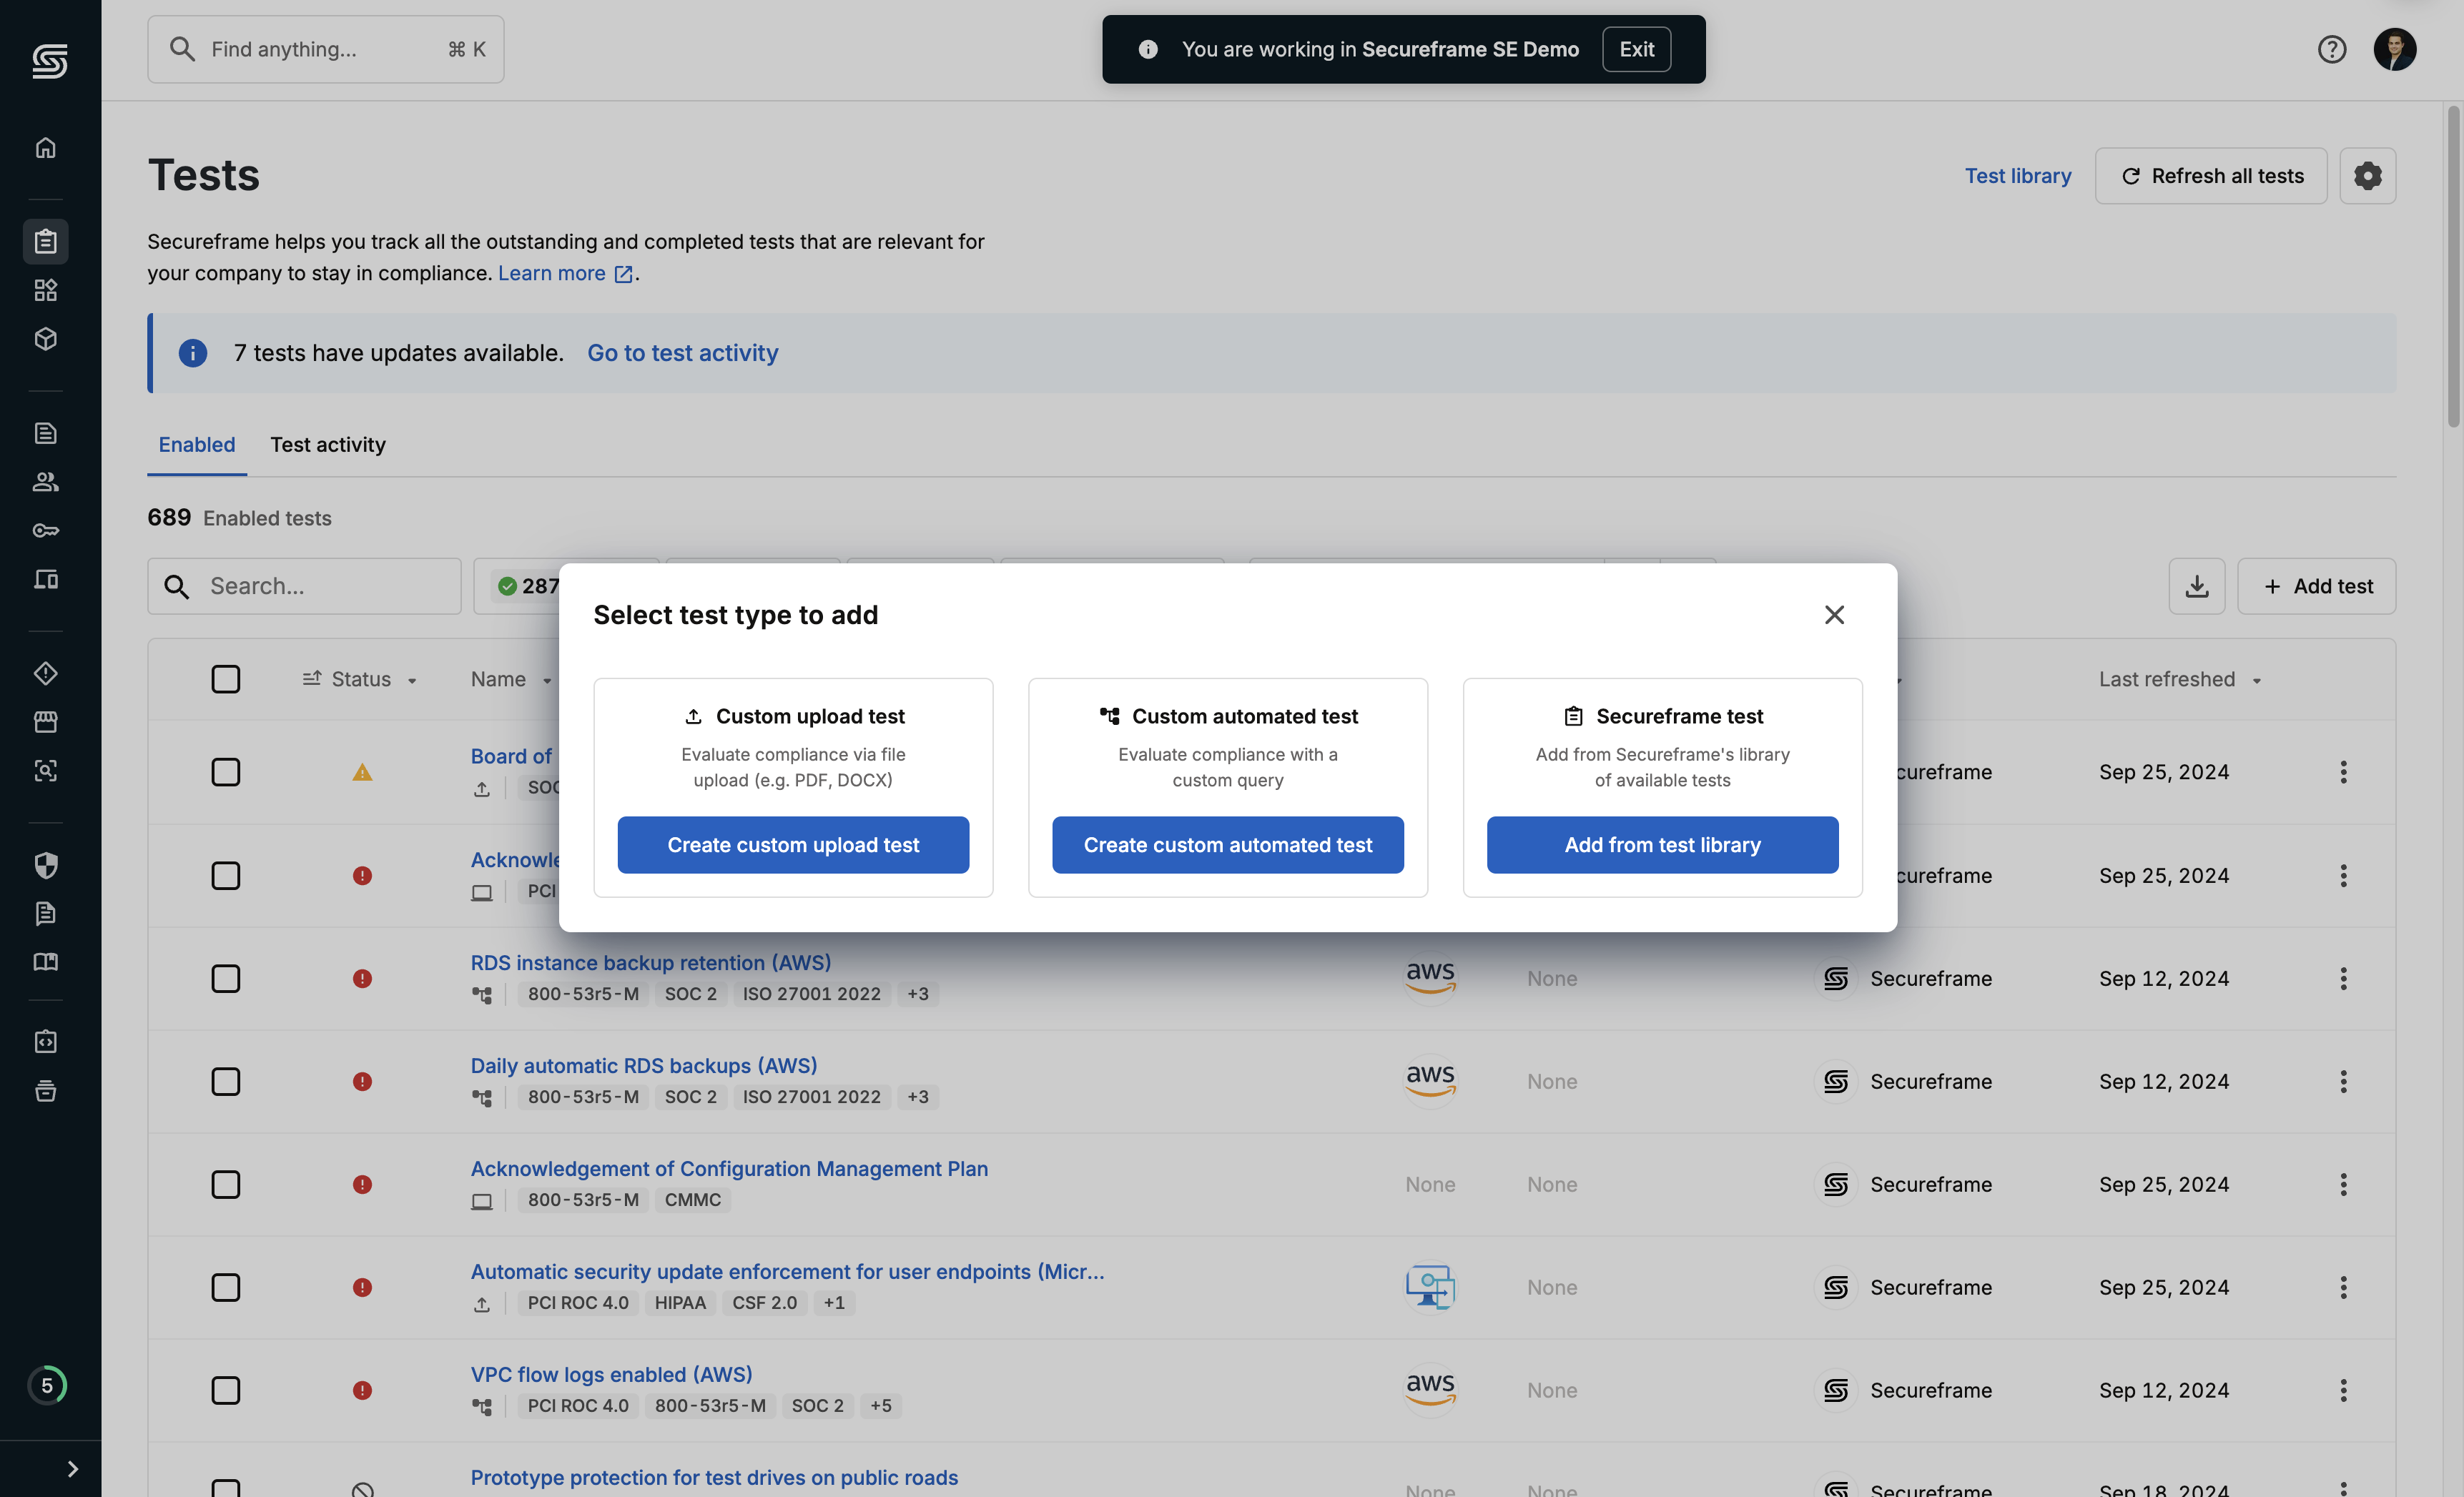2464x1497 pixels.
Task: Exit the Secureframe SE Demo workspace
Action: pos(1636,49)
